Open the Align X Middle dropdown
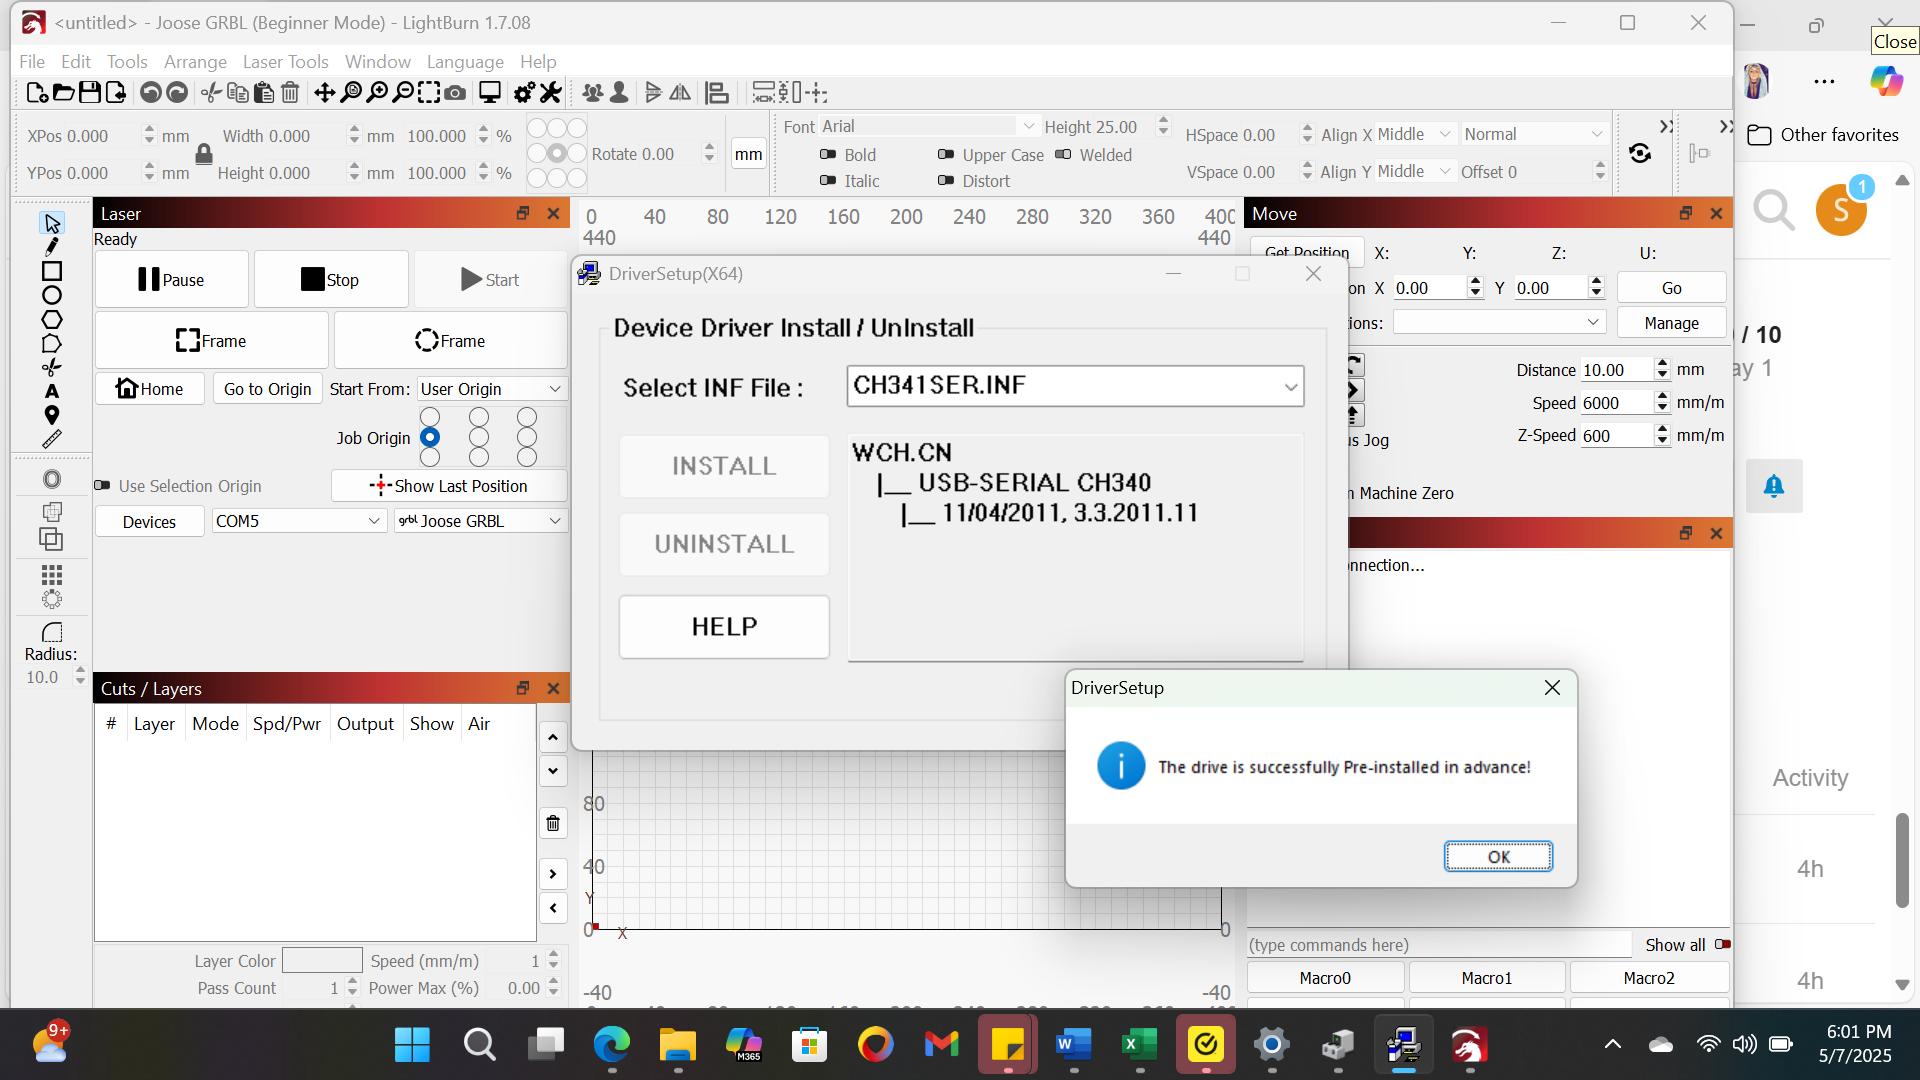Viewport: 1920px width, 1080px height. pyautogui.click(x=1415, y=134)
